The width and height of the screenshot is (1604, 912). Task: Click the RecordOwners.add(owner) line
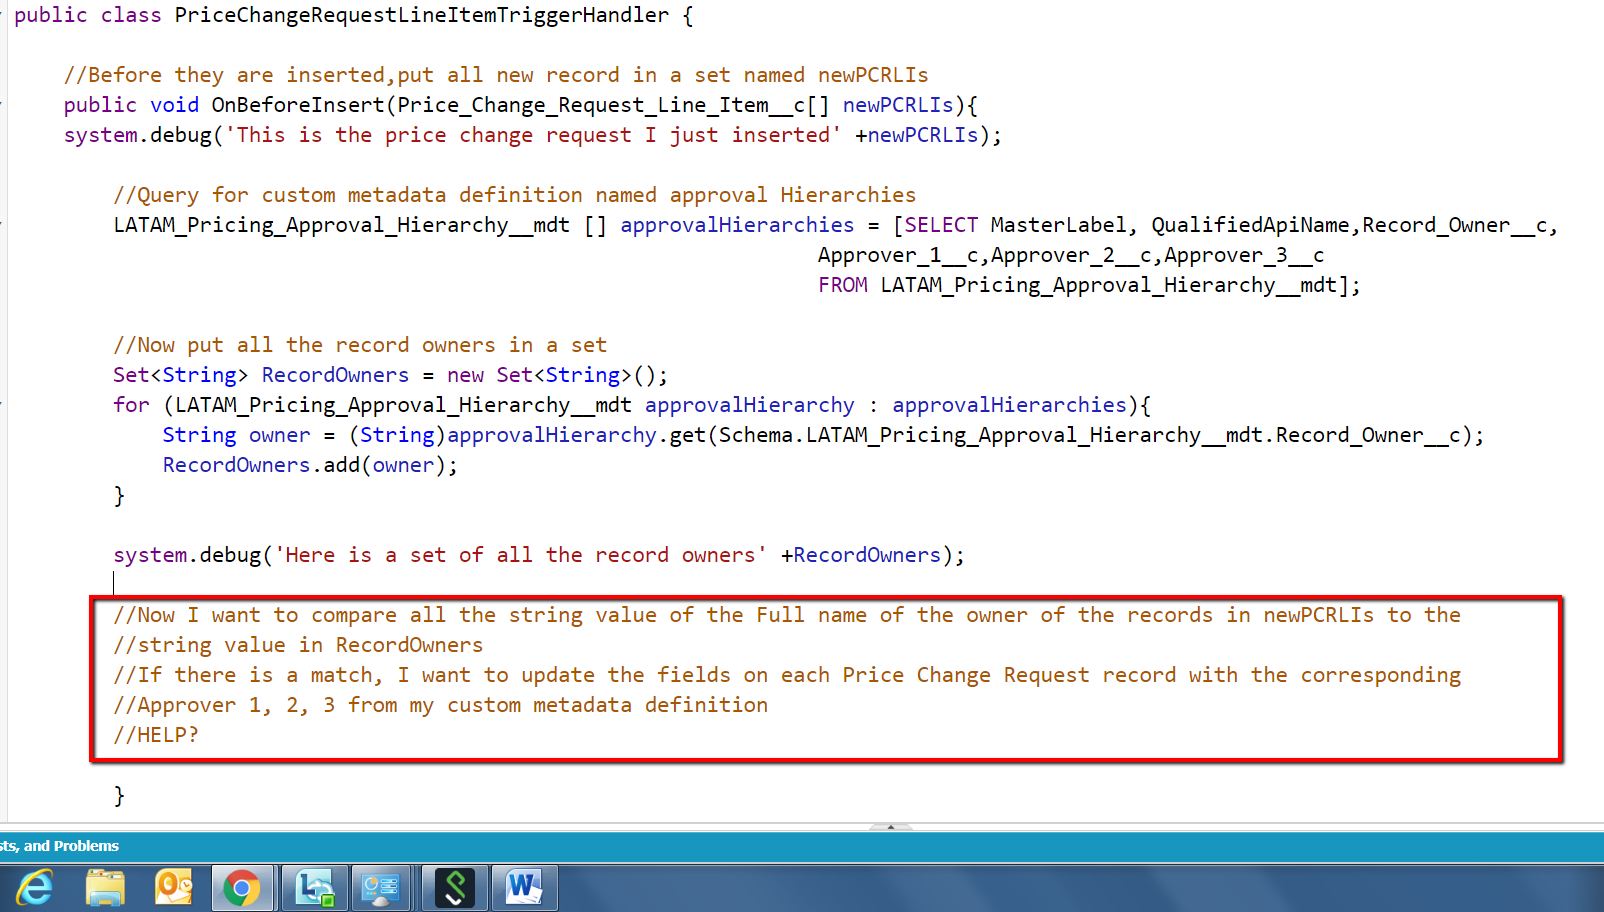[x=309, y=464]
